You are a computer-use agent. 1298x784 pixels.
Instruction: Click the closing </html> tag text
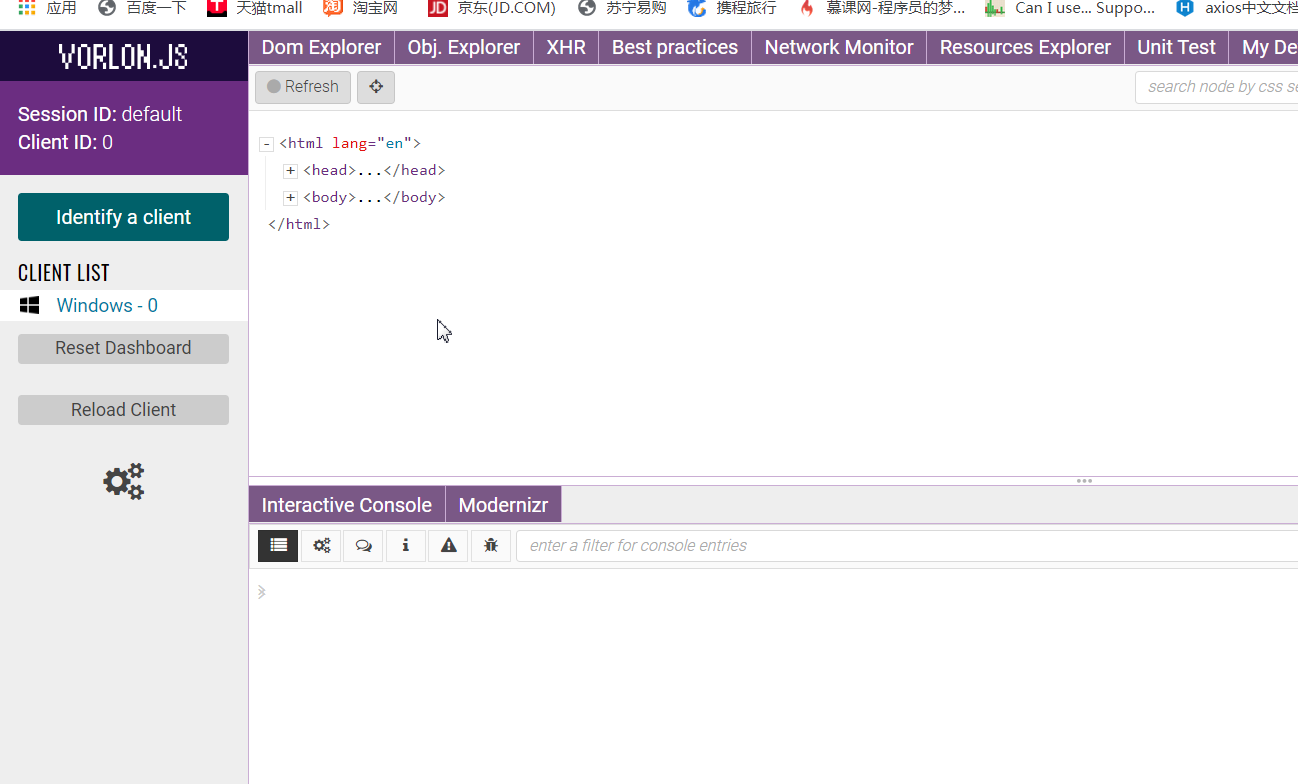299,225
